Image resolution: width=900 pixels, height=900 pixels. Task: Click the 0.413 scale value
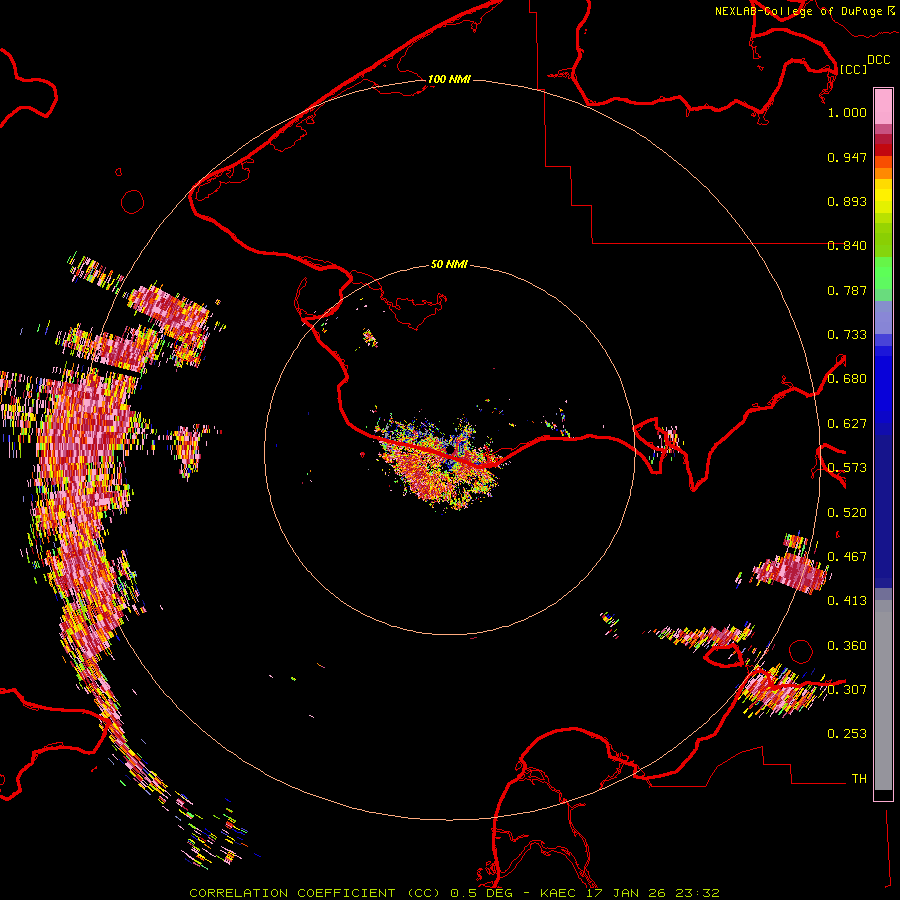pos(847,601)
